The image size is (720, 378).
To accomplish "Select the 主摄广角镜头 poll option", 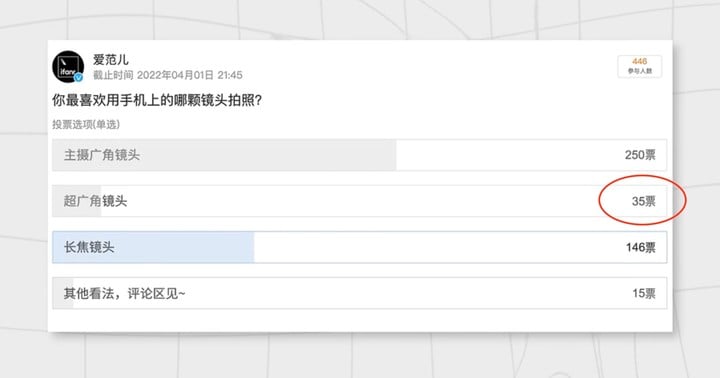I will click(360, 155).
